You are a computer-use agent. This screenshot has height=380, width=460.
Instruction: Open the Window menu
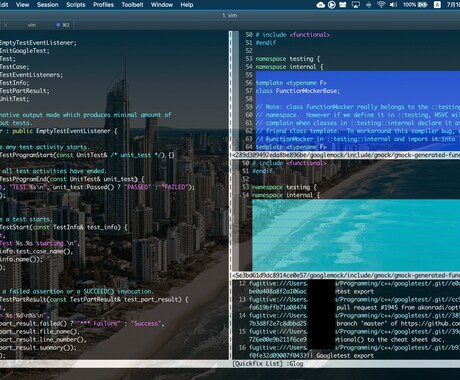coord(162,5)
